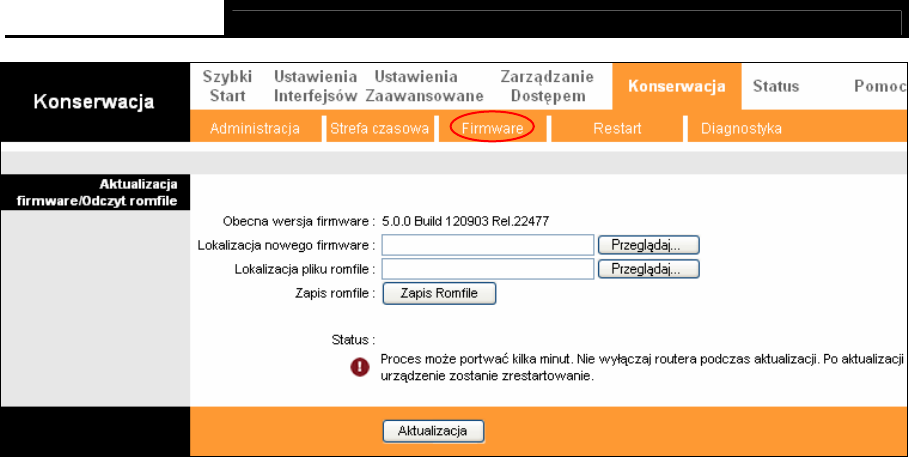The image size is (909, 457).
Task: Switch to the Status tab
Action: 776,86
